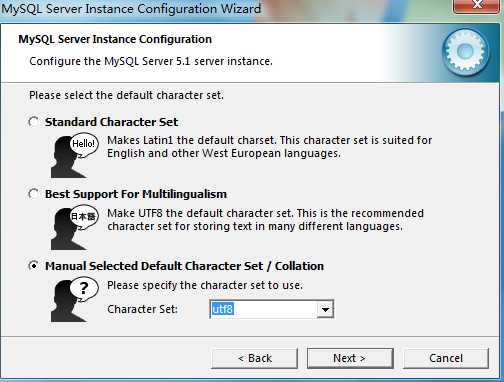Click Manual Selected Default Character Set label
The height and width of the screenshot is (382, 504).
coord(184,266)
